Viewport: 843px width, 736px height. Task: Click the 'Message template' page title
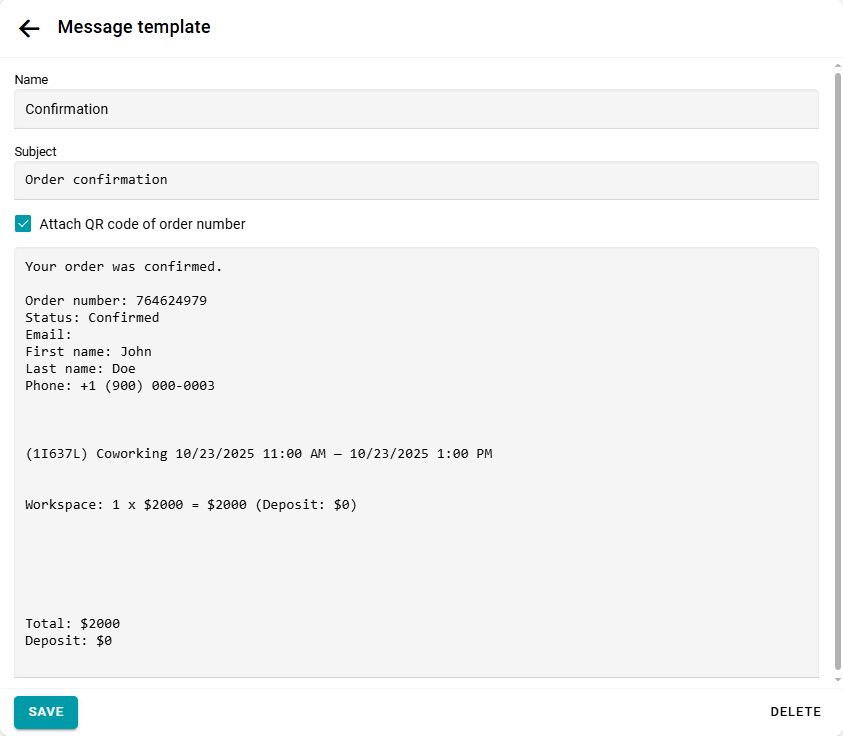(134, 27)
